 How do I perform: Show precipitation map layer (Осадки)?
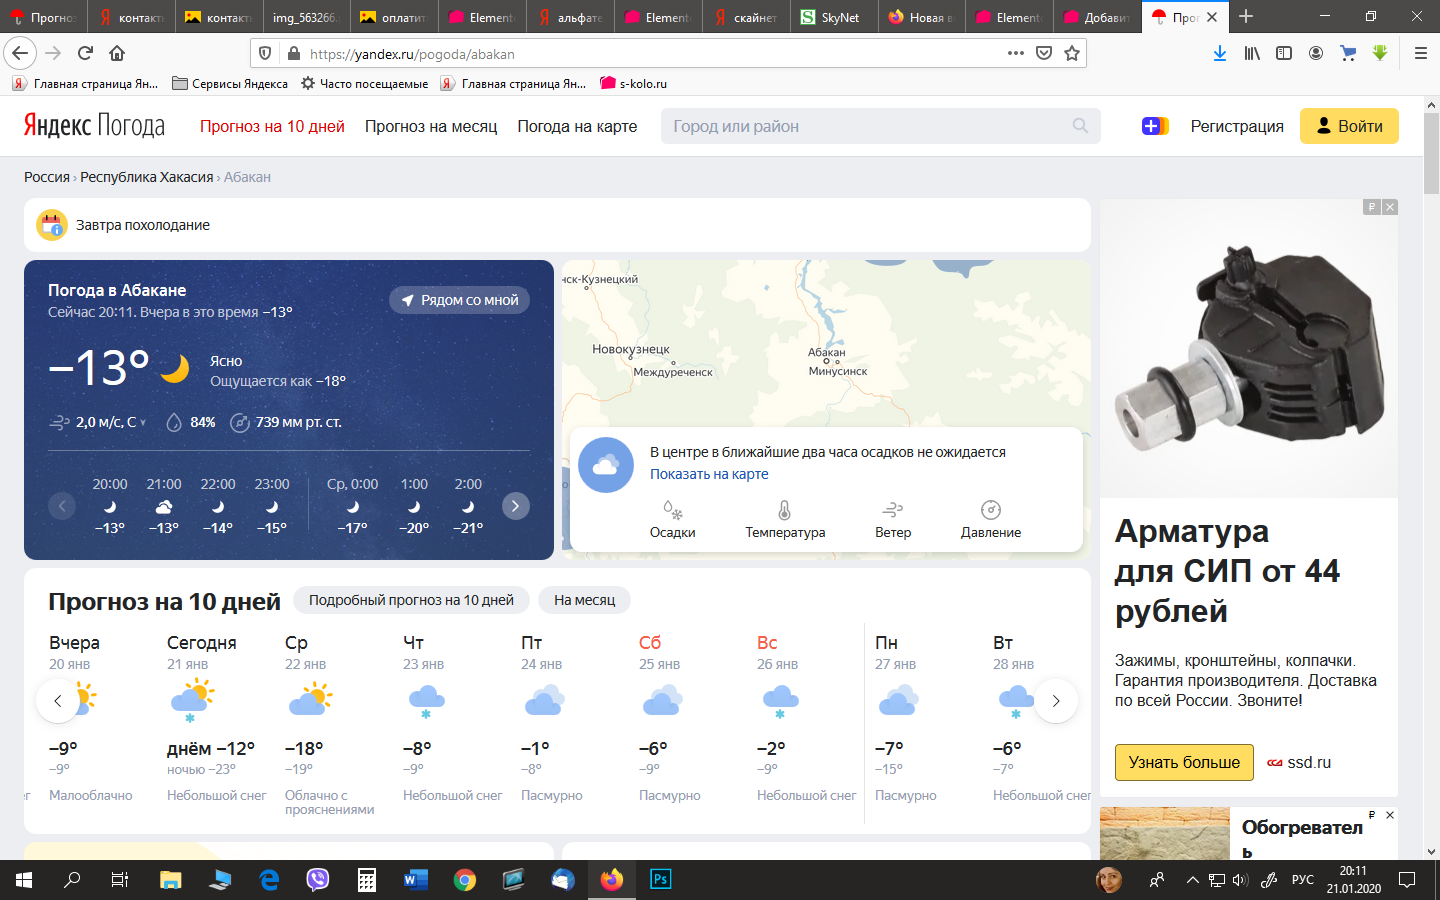[673, 520]
